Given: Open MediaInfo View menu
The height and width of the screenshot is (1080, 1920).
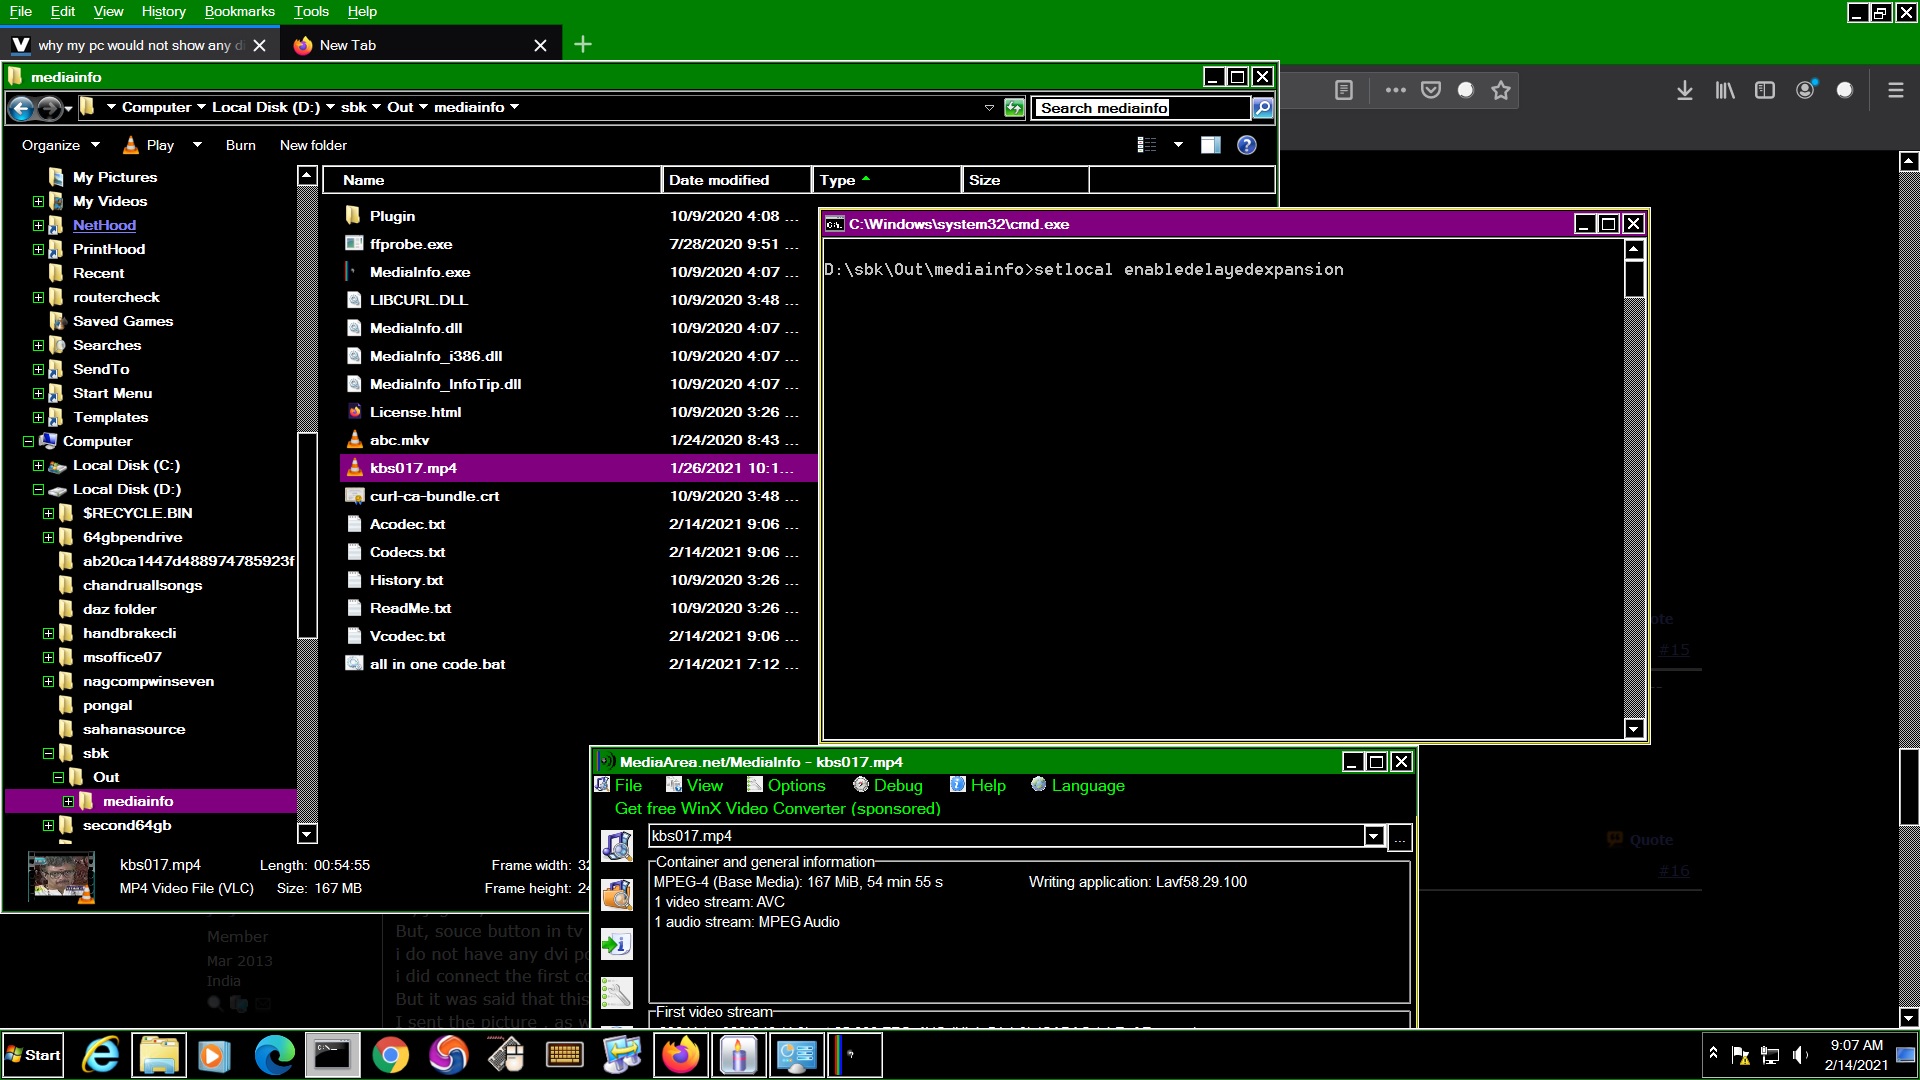Looking at the screenshot, I should [x=695, y=786].
